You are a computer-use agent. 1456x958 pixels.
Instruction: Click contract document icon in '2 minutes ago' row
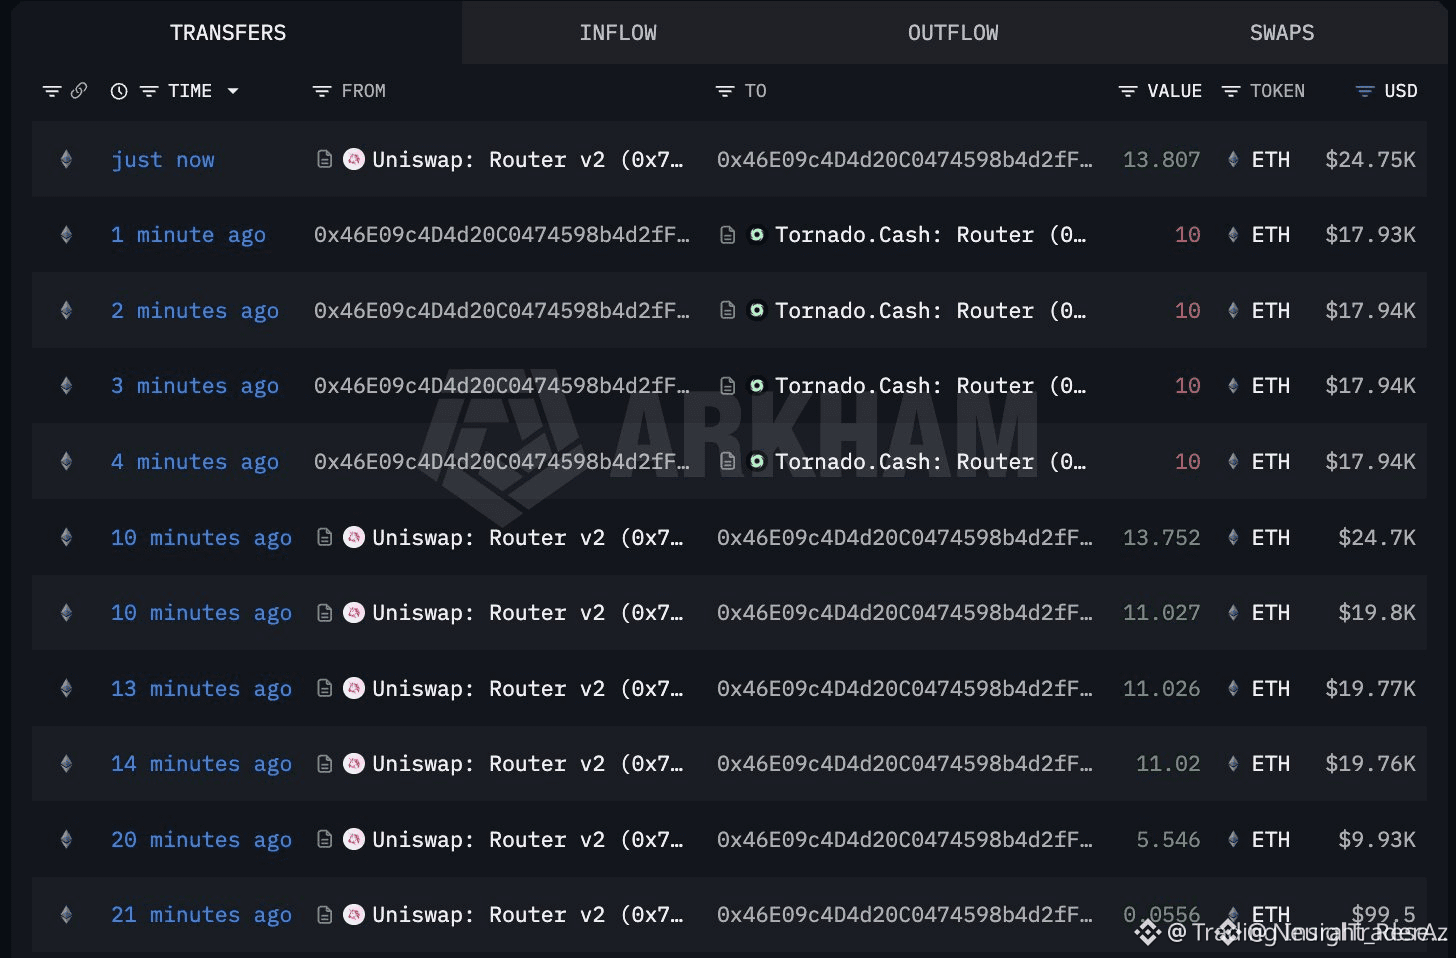728,310
